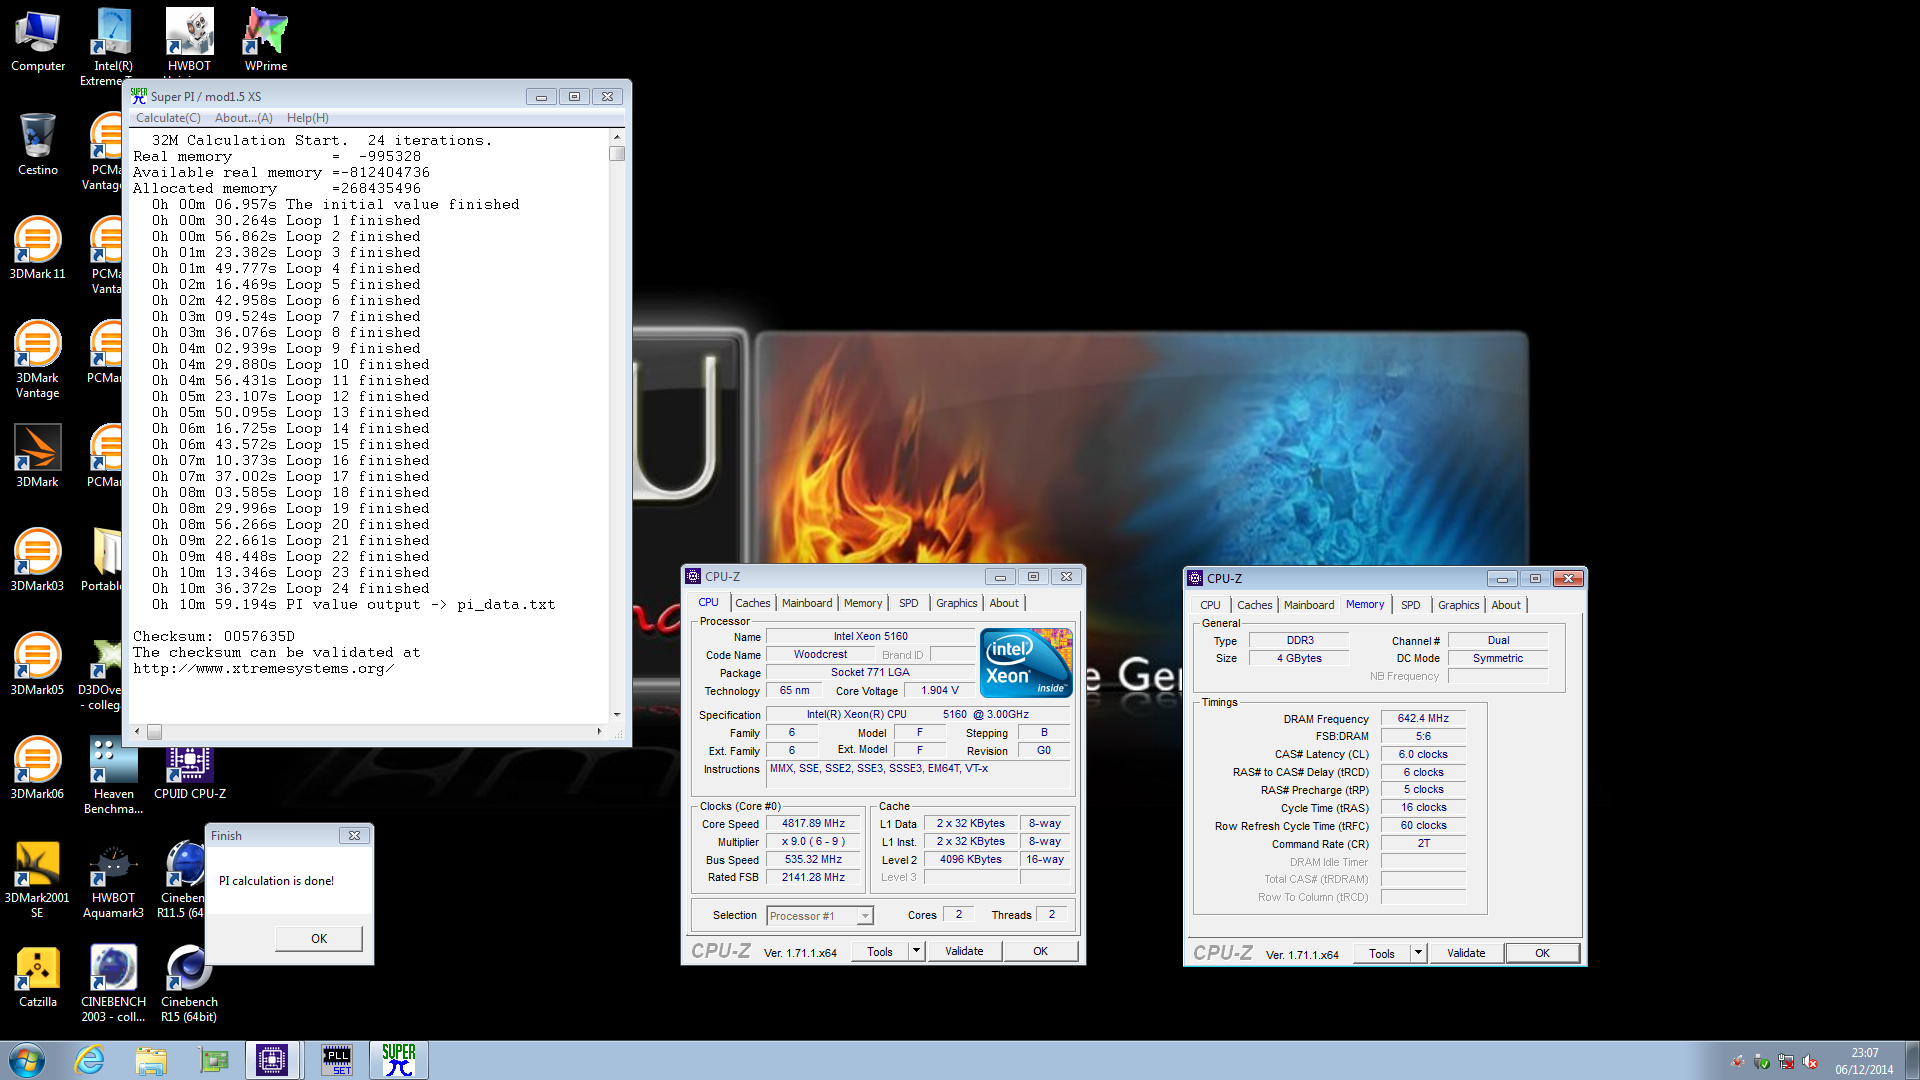Click Validate in right CPU-Z window
Screen dimensions: 1920x1080
(1466, 953)
